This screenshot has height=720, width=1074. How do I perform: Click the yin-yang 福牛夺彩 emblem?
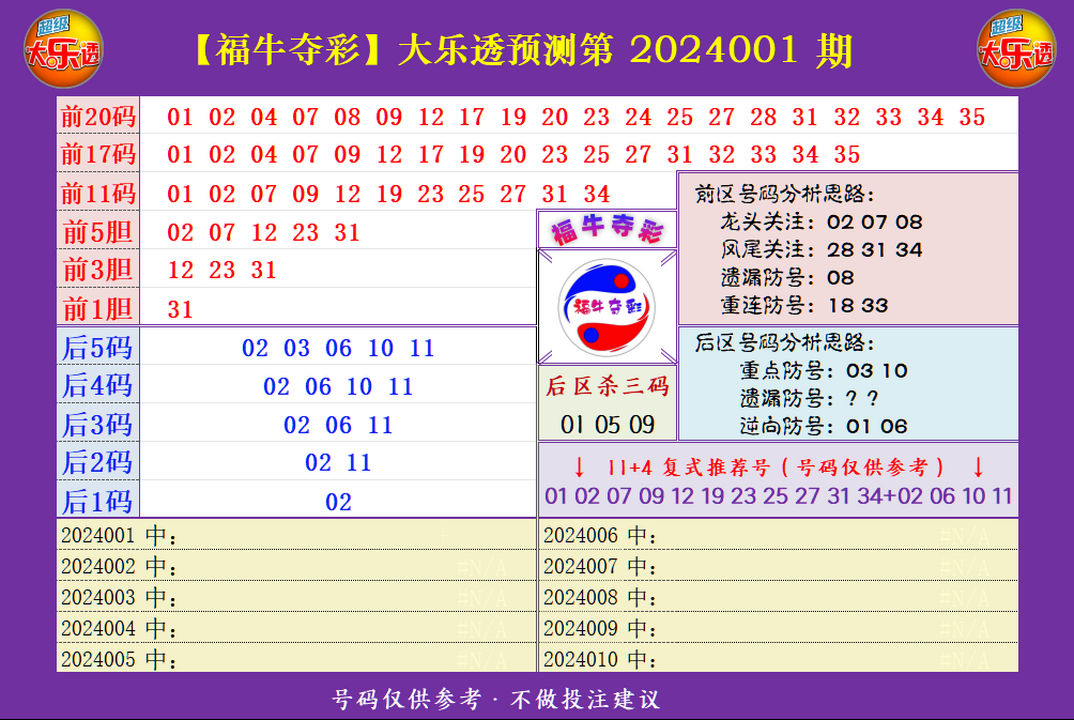point(607,308)
